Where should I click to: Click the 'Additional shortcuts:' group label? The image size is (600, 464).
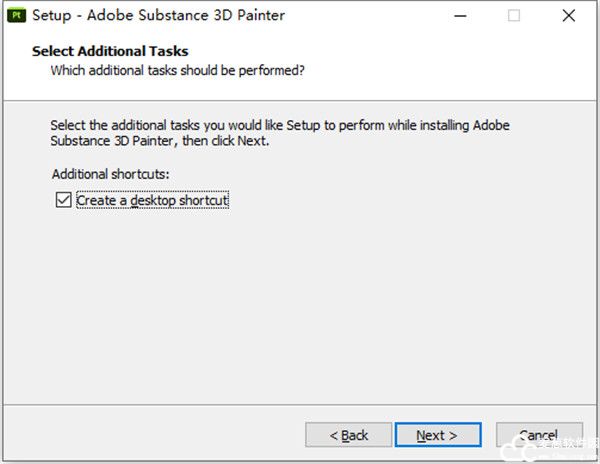[x=110, y=174]
